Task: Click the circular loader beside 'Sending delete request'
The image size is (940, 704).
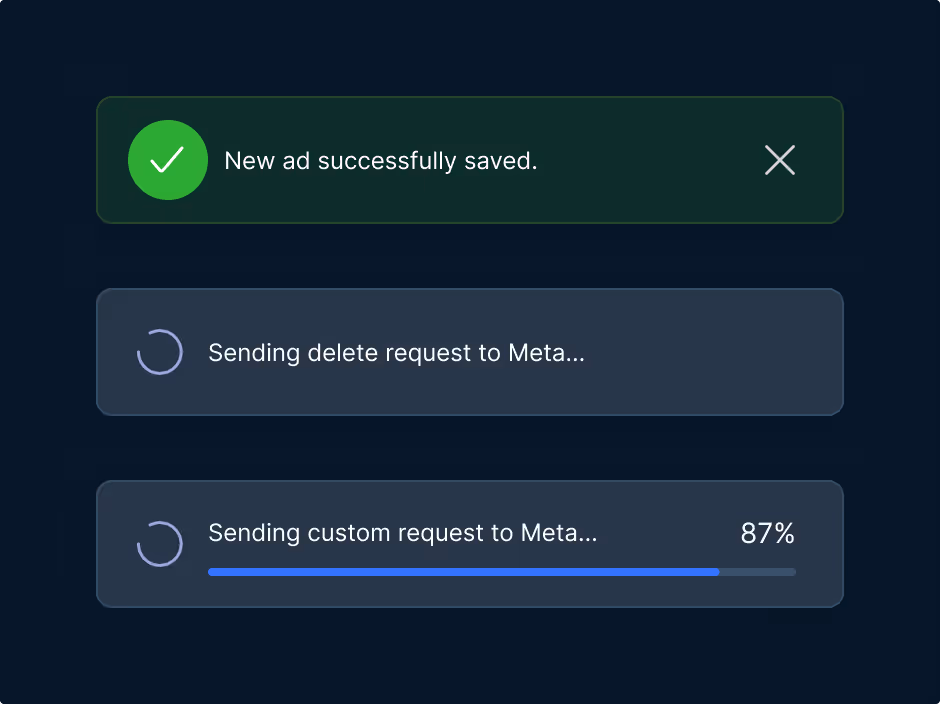Action: [x=160, y=352]
